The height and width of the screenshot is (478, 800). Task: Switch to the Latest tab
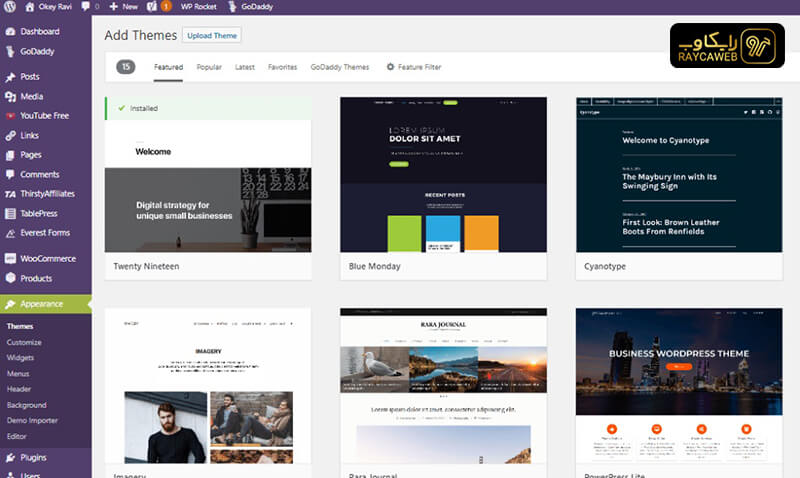click(245, 67)
